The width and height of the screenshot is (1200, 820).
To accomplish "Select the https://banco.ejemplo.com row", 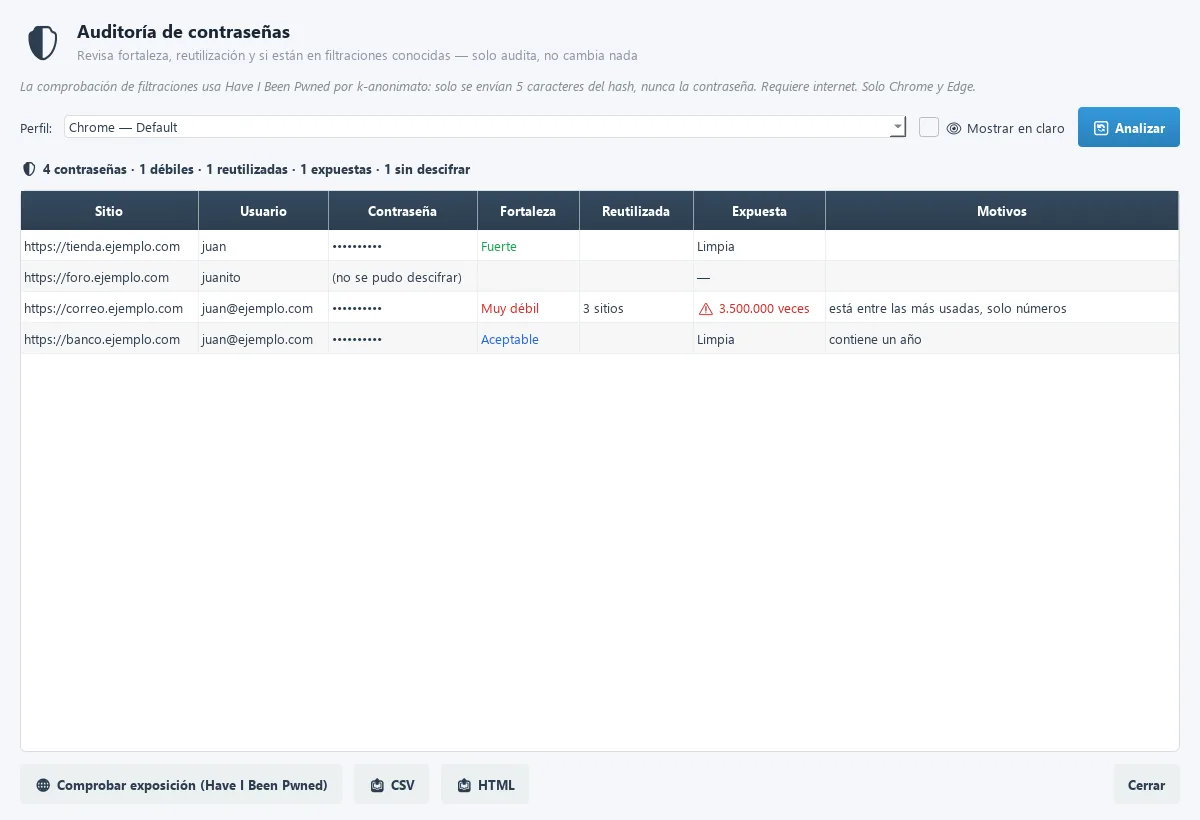I will click(x=600, y=339).
